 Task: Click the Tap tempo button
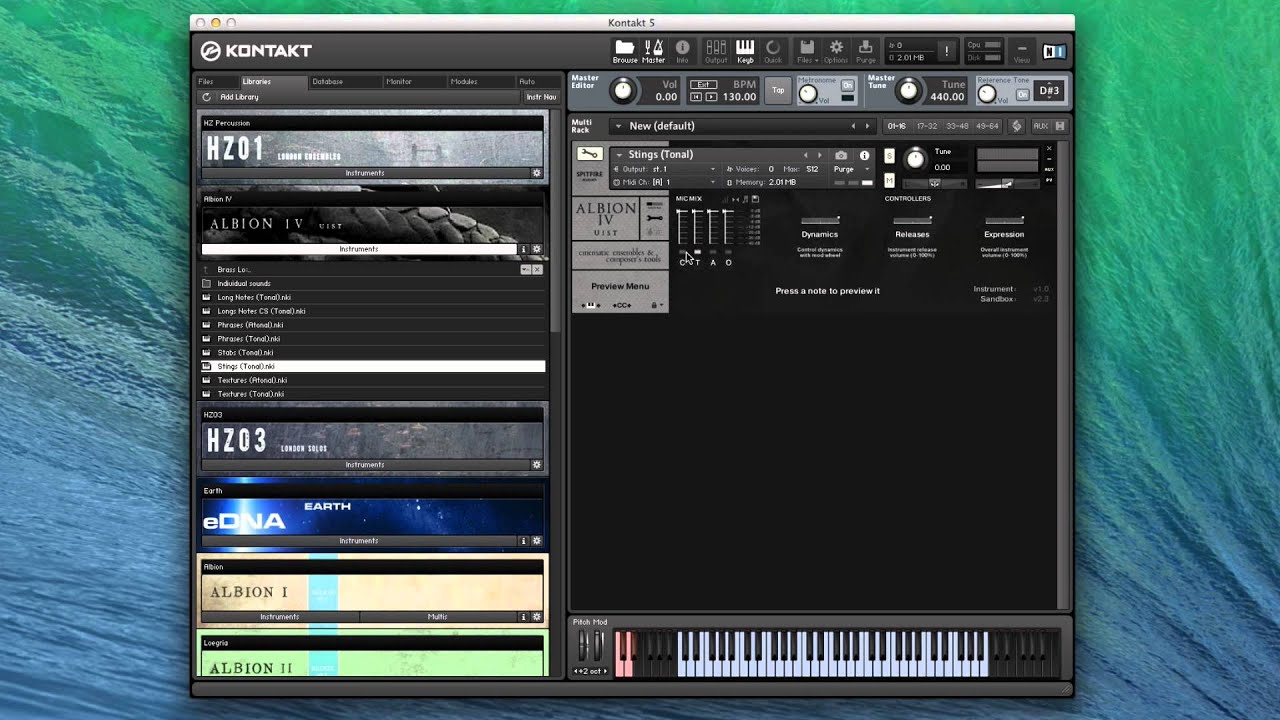click(x=778, y=91)
